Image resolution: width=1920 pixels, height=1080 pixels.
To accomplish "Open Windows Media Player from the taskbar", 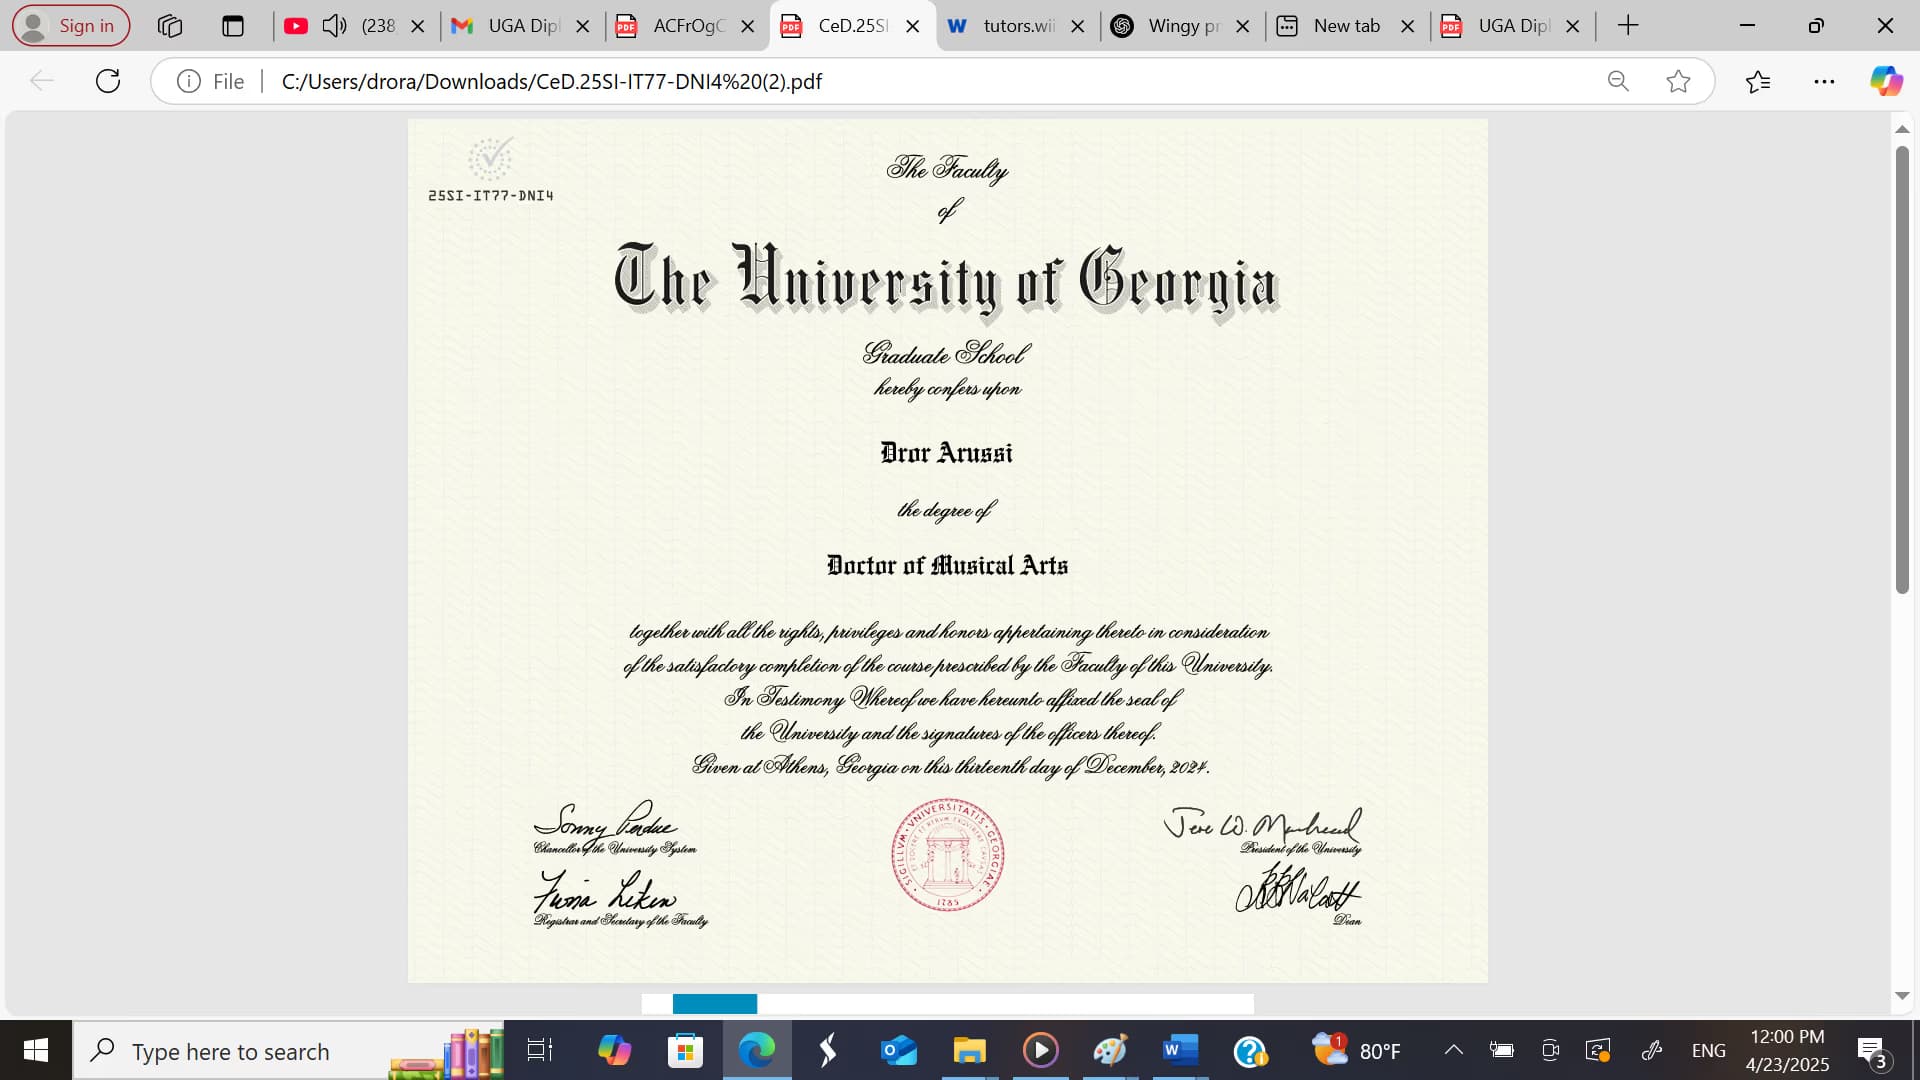I will (1042, 1050).
